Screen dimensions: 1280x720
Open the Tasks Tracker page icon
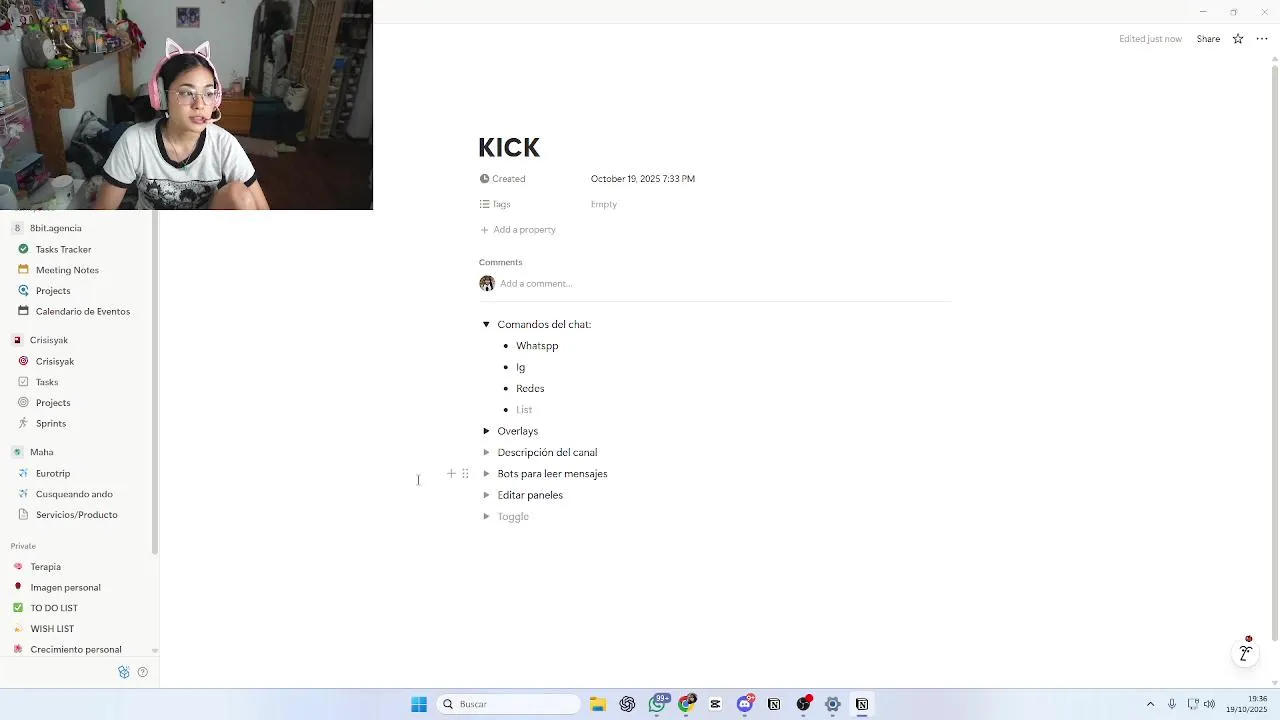click(23, 249)
